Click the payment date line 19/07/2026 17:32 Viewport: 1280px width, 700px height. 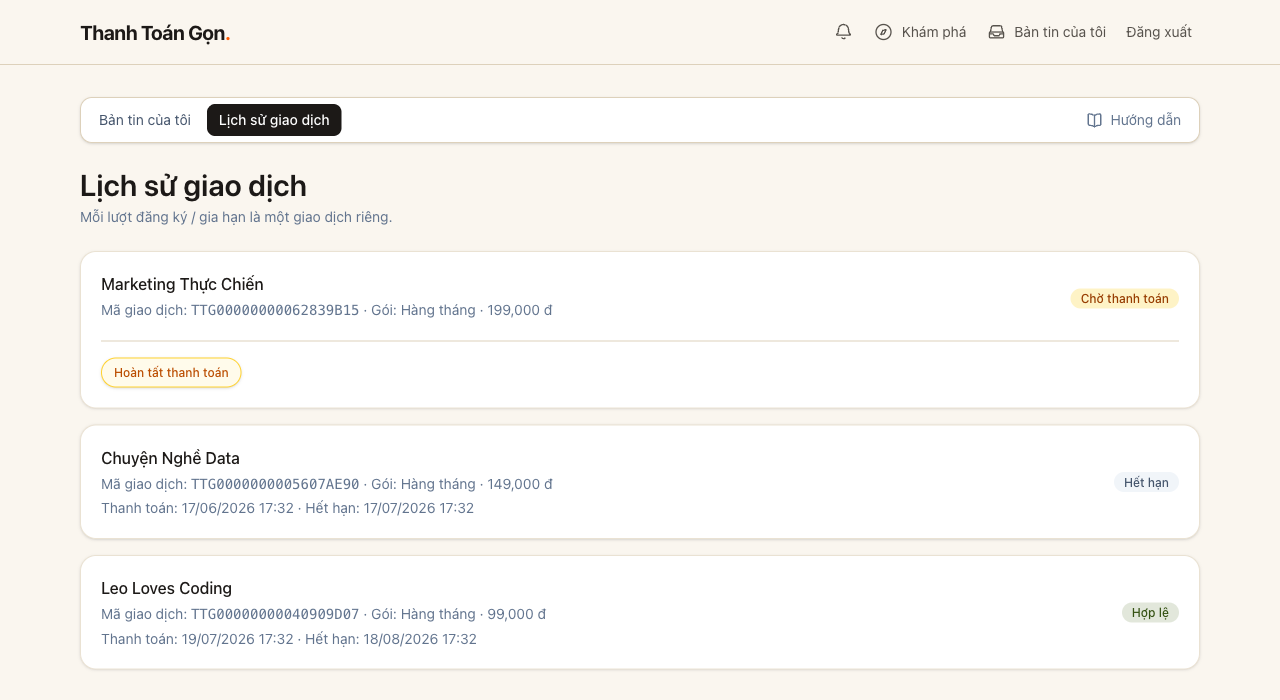(x=289, y=639)
